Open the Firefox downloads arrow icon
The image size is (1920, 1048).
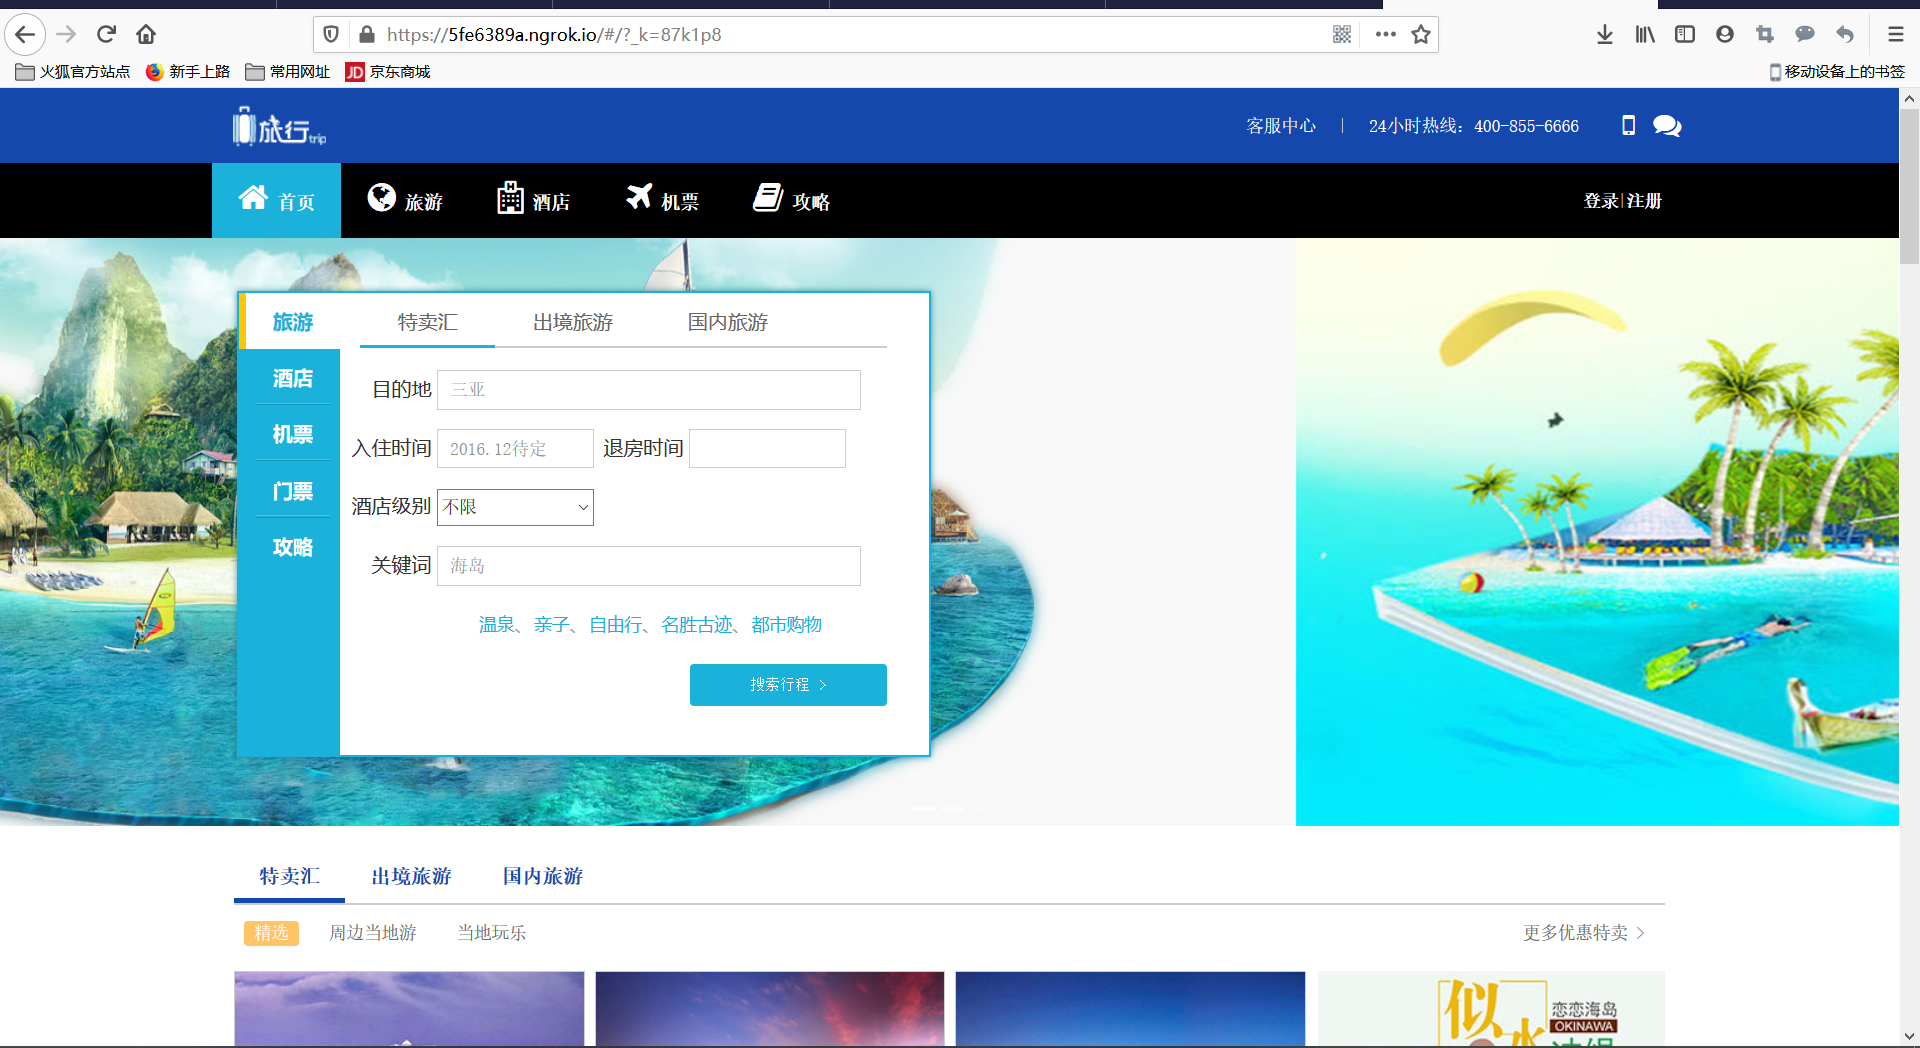coord(1605,34)
